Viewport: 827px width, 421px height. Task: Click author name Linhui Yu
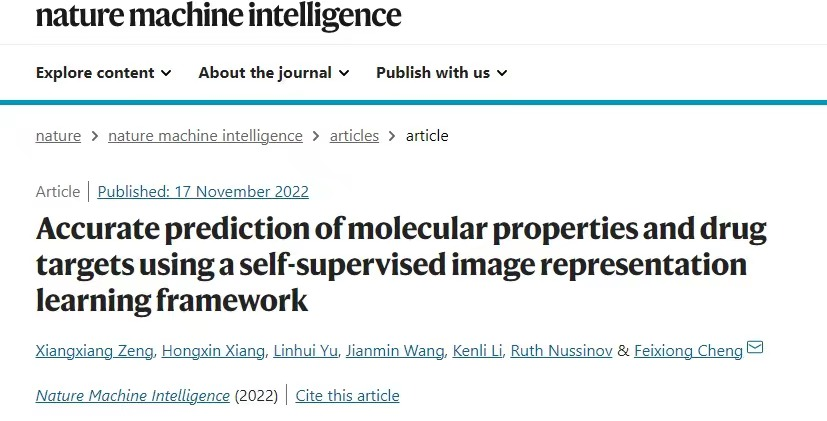click(x=308, y=350)
